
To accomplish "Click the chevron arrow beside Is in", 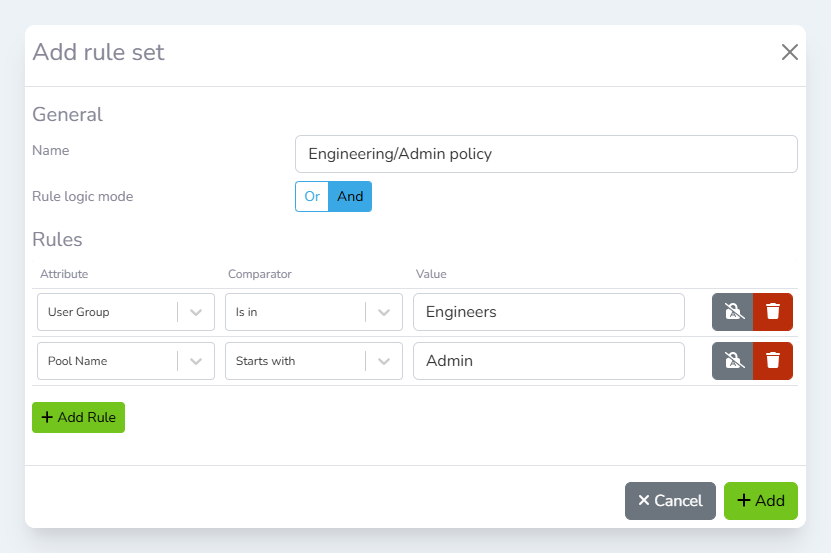I will click(384, 312).
